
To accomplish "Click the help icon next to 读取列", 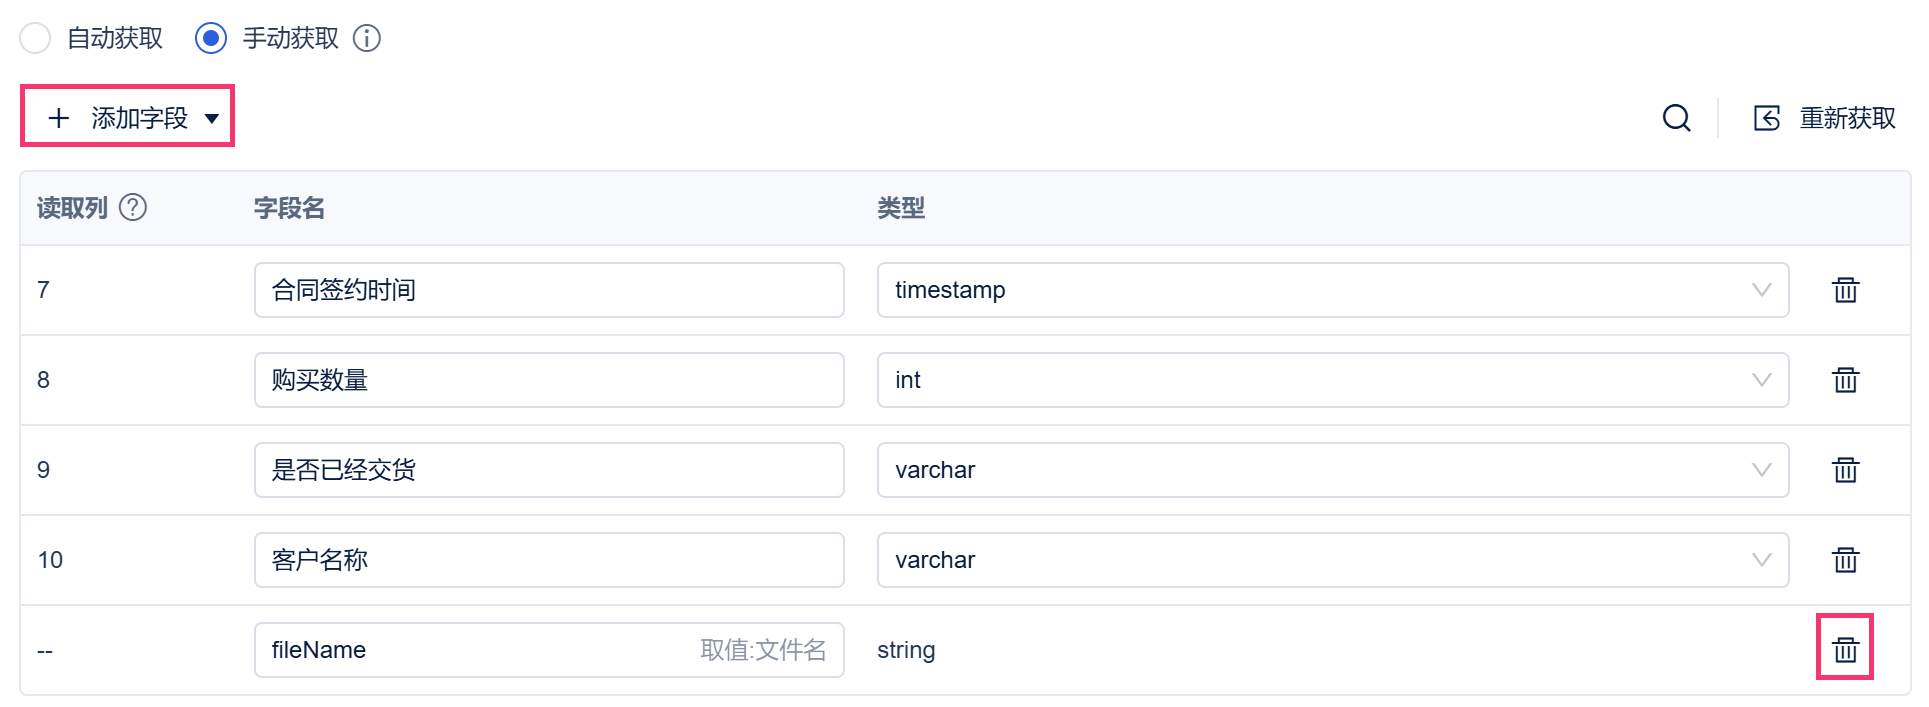I will tap(133, 207).
